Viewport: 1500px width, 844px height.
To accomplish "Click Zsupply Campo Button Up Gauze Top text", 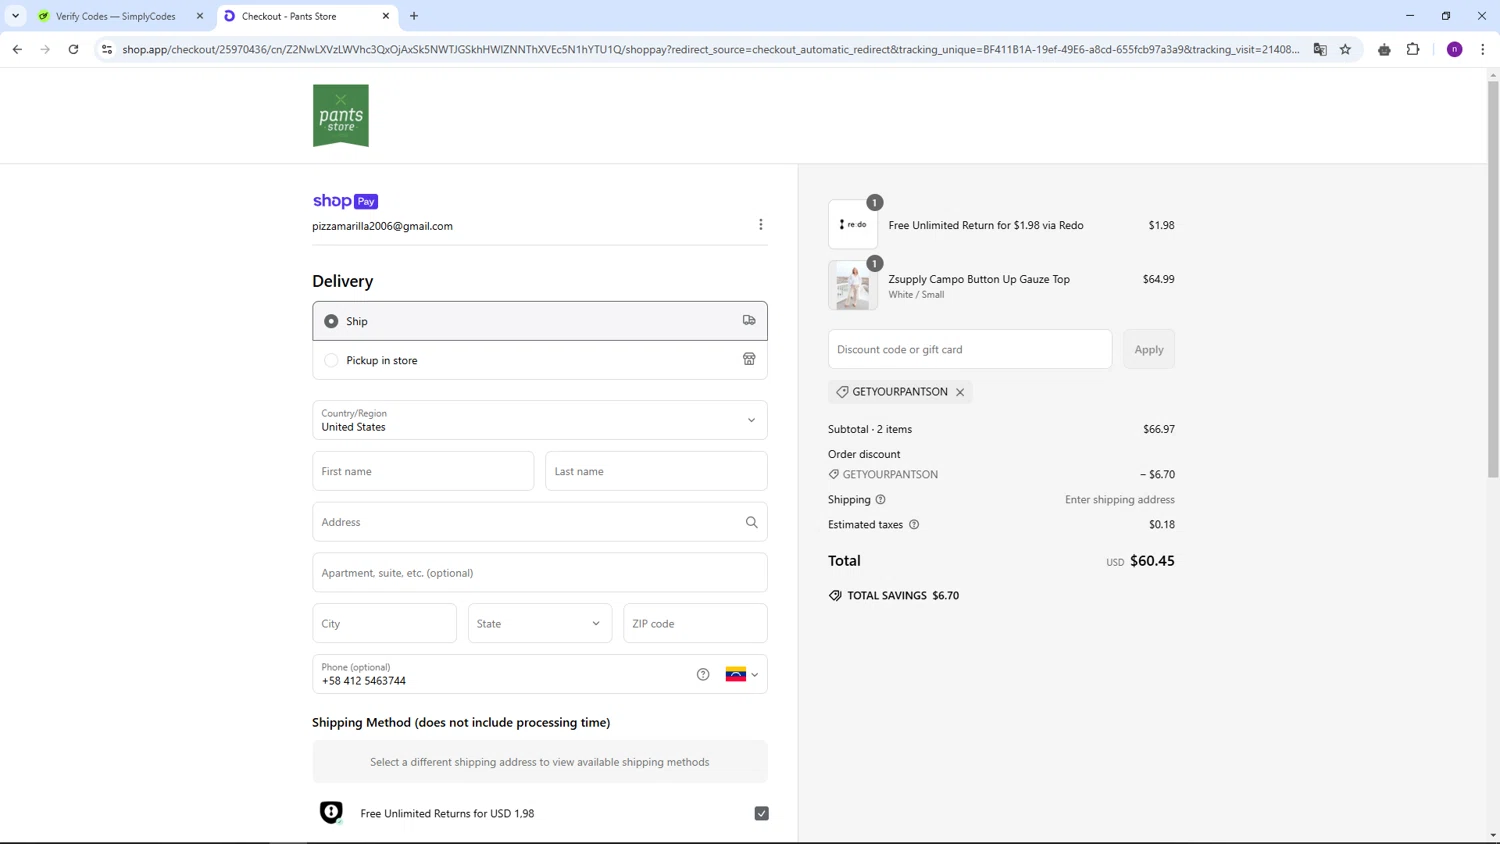I will [979, 279].
